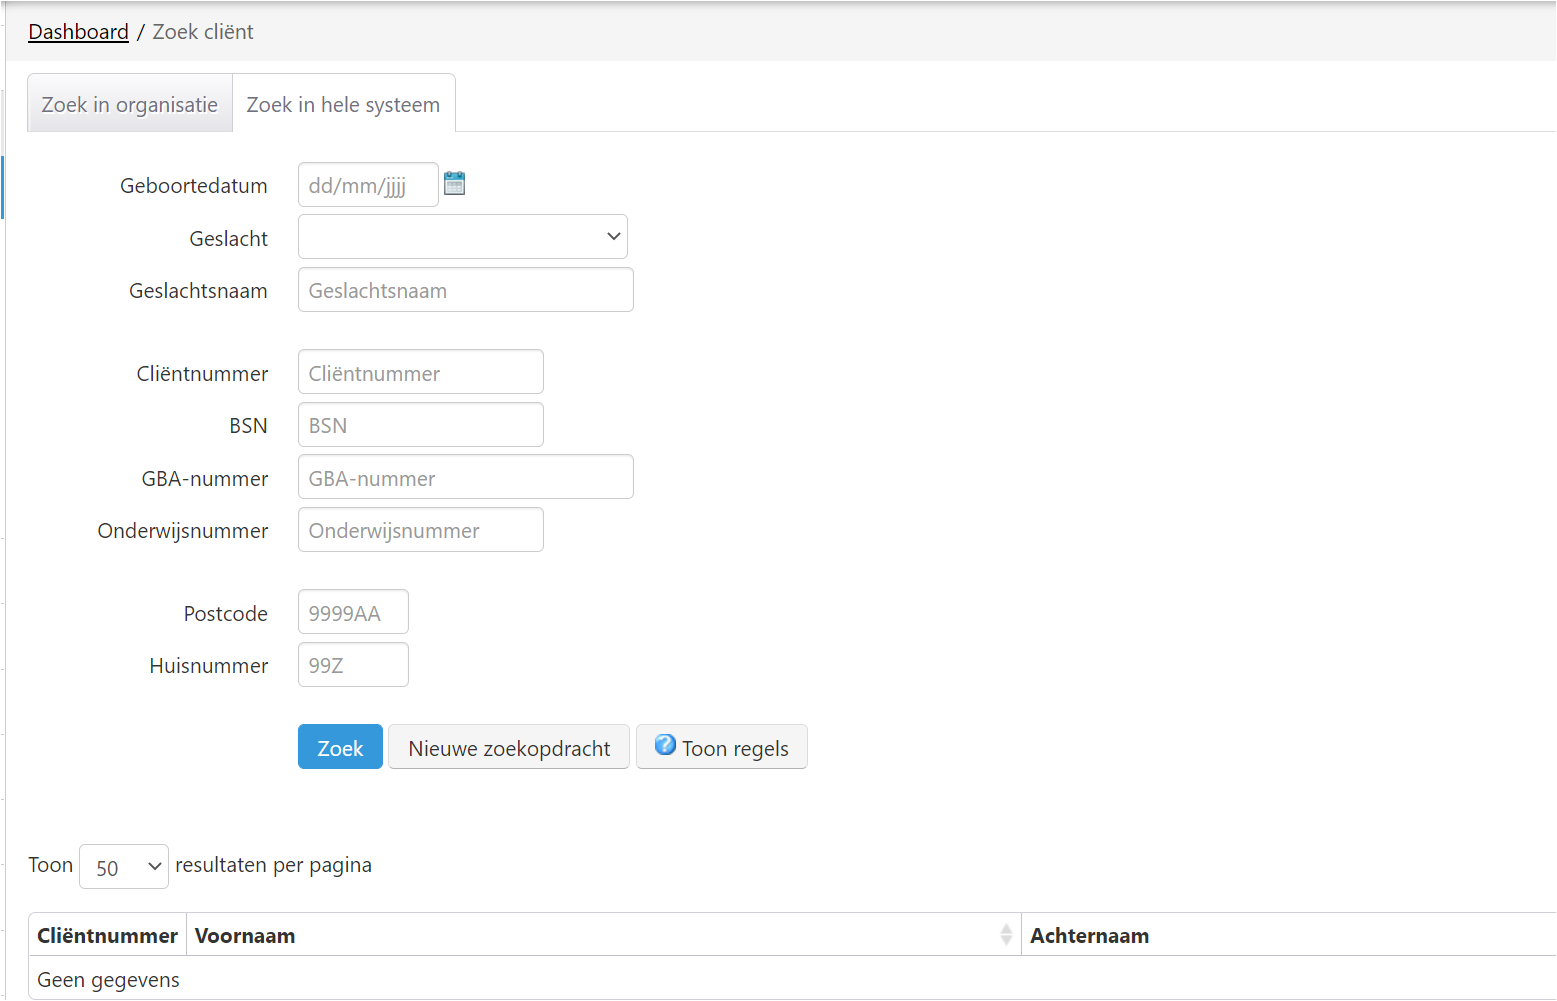Focus the Cliëntnummer input box
1557x1001 pixels.
coord(420,373)
